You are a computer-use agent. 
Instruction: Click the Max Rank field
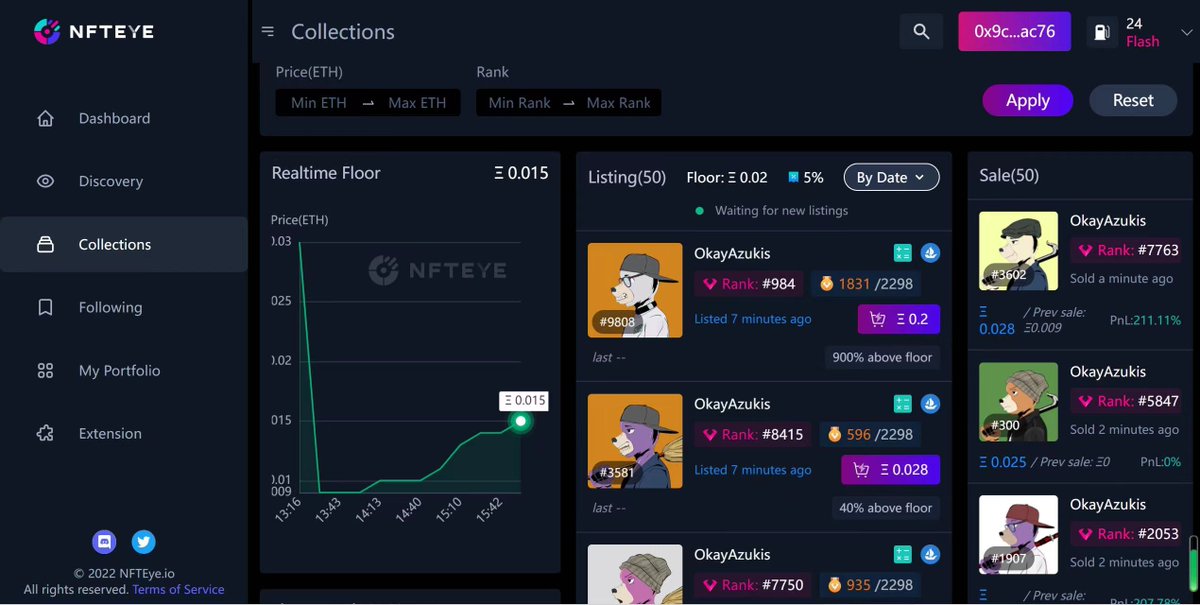(x=619, y=103)
